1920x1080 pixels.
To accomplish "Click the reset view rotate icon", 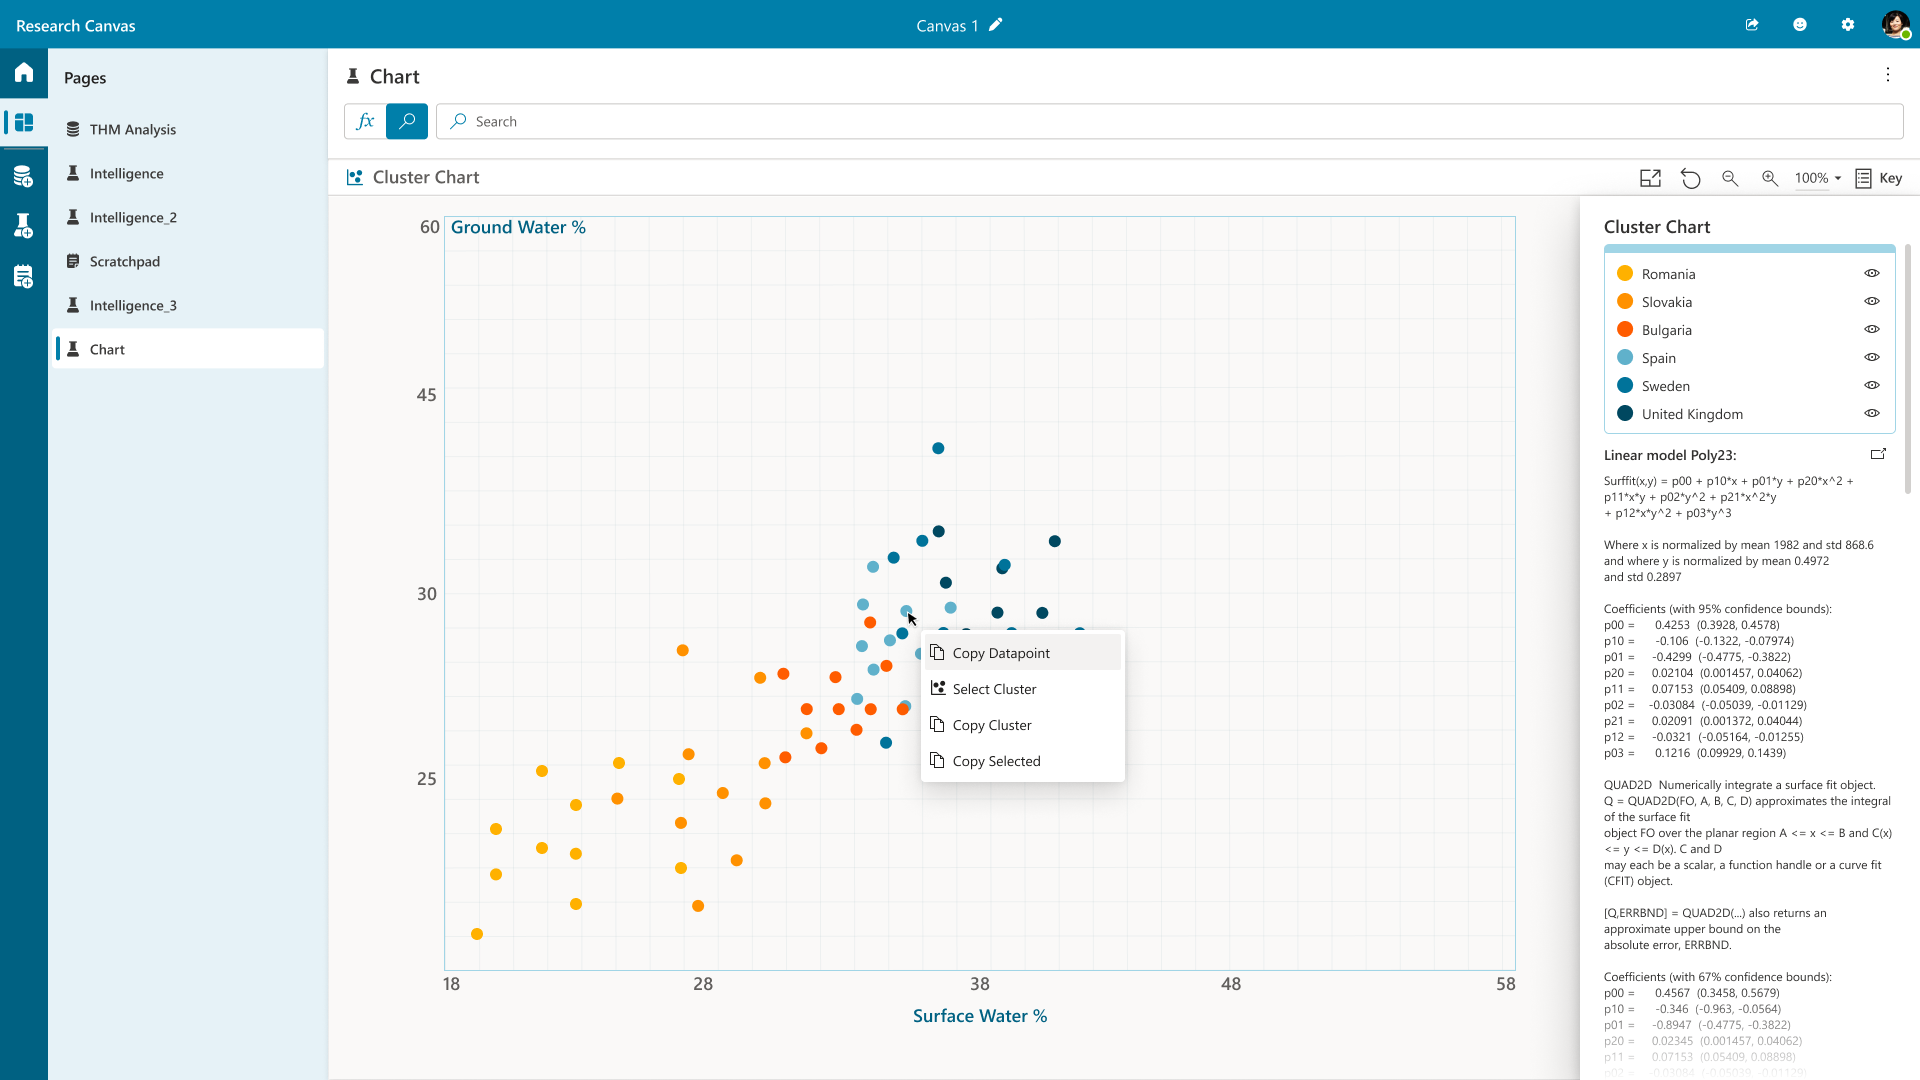I will 1690,178.
